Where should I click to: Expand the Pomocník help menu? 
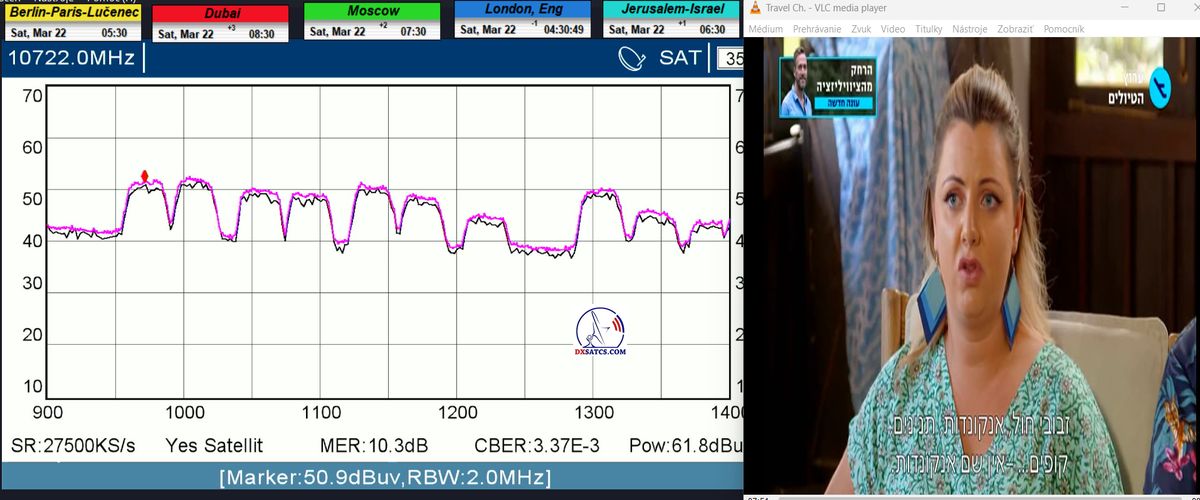tap(1064, 29)
